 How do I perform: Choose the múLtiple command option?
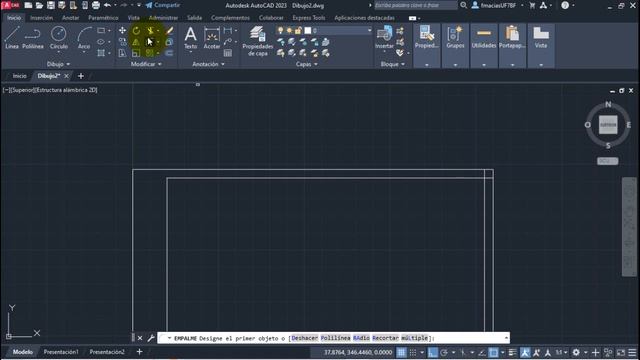pyautogui.click(x=415, y=338)
